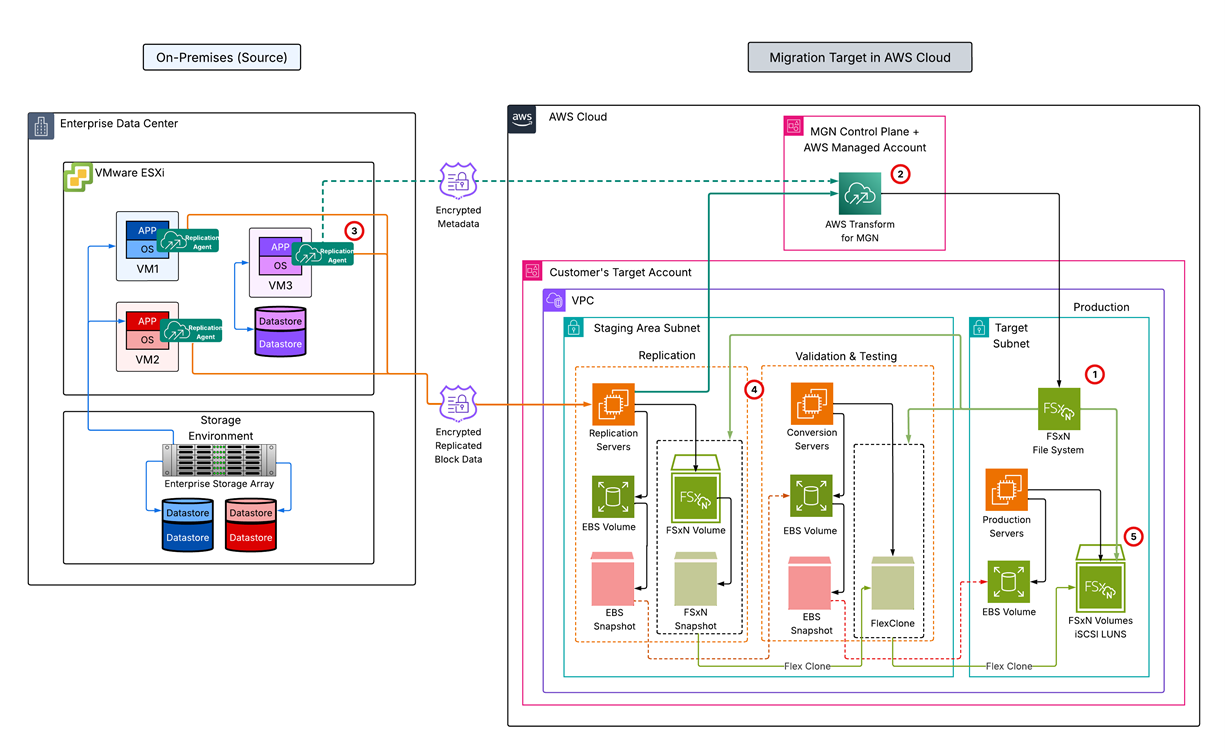Select the AWS Transform for MGN icon

tap(860, 193)
